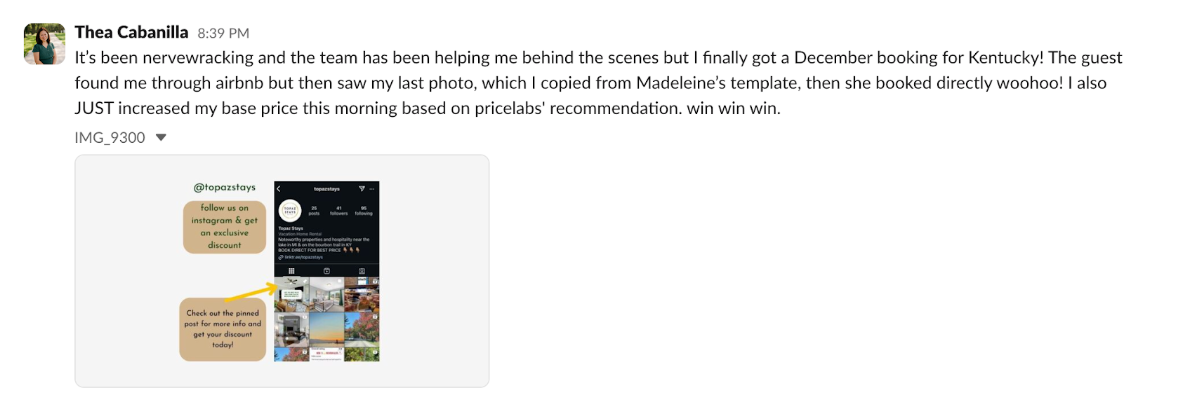Select the reels tab icon

click(327, 270)
